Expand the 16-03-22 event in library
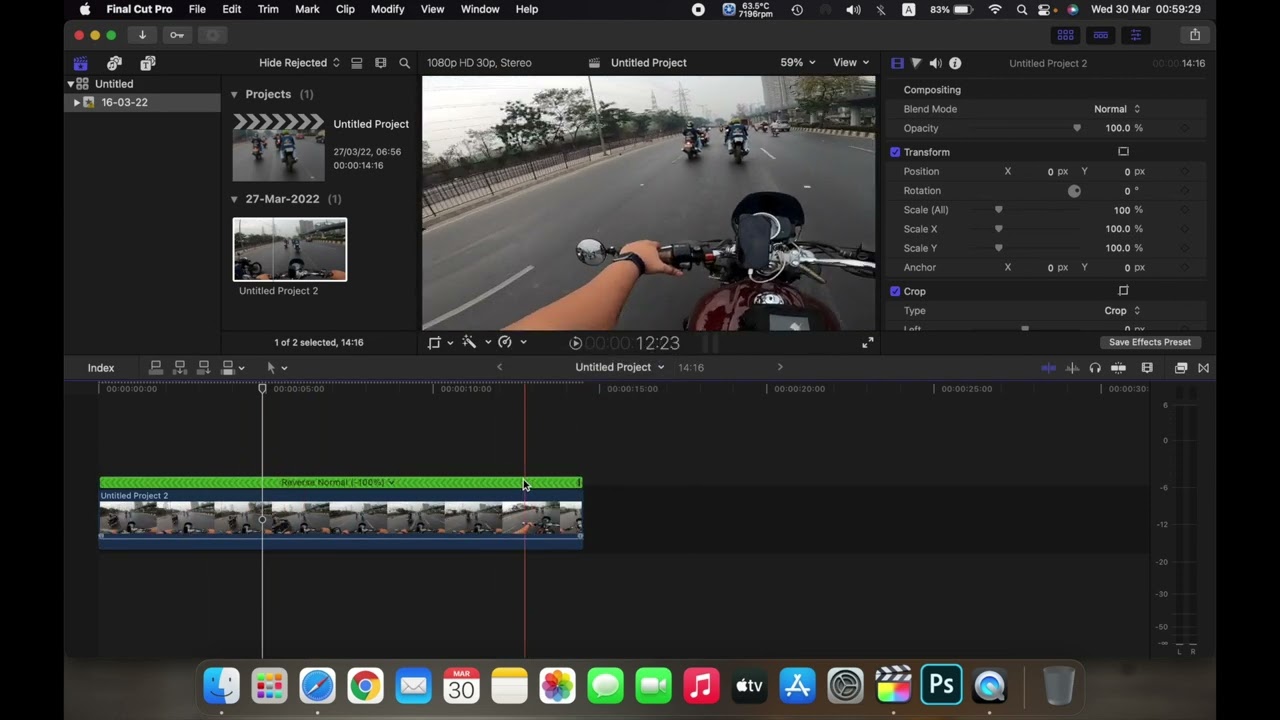This screenshot has height=720, width=1280. click(x=77, y=102)
